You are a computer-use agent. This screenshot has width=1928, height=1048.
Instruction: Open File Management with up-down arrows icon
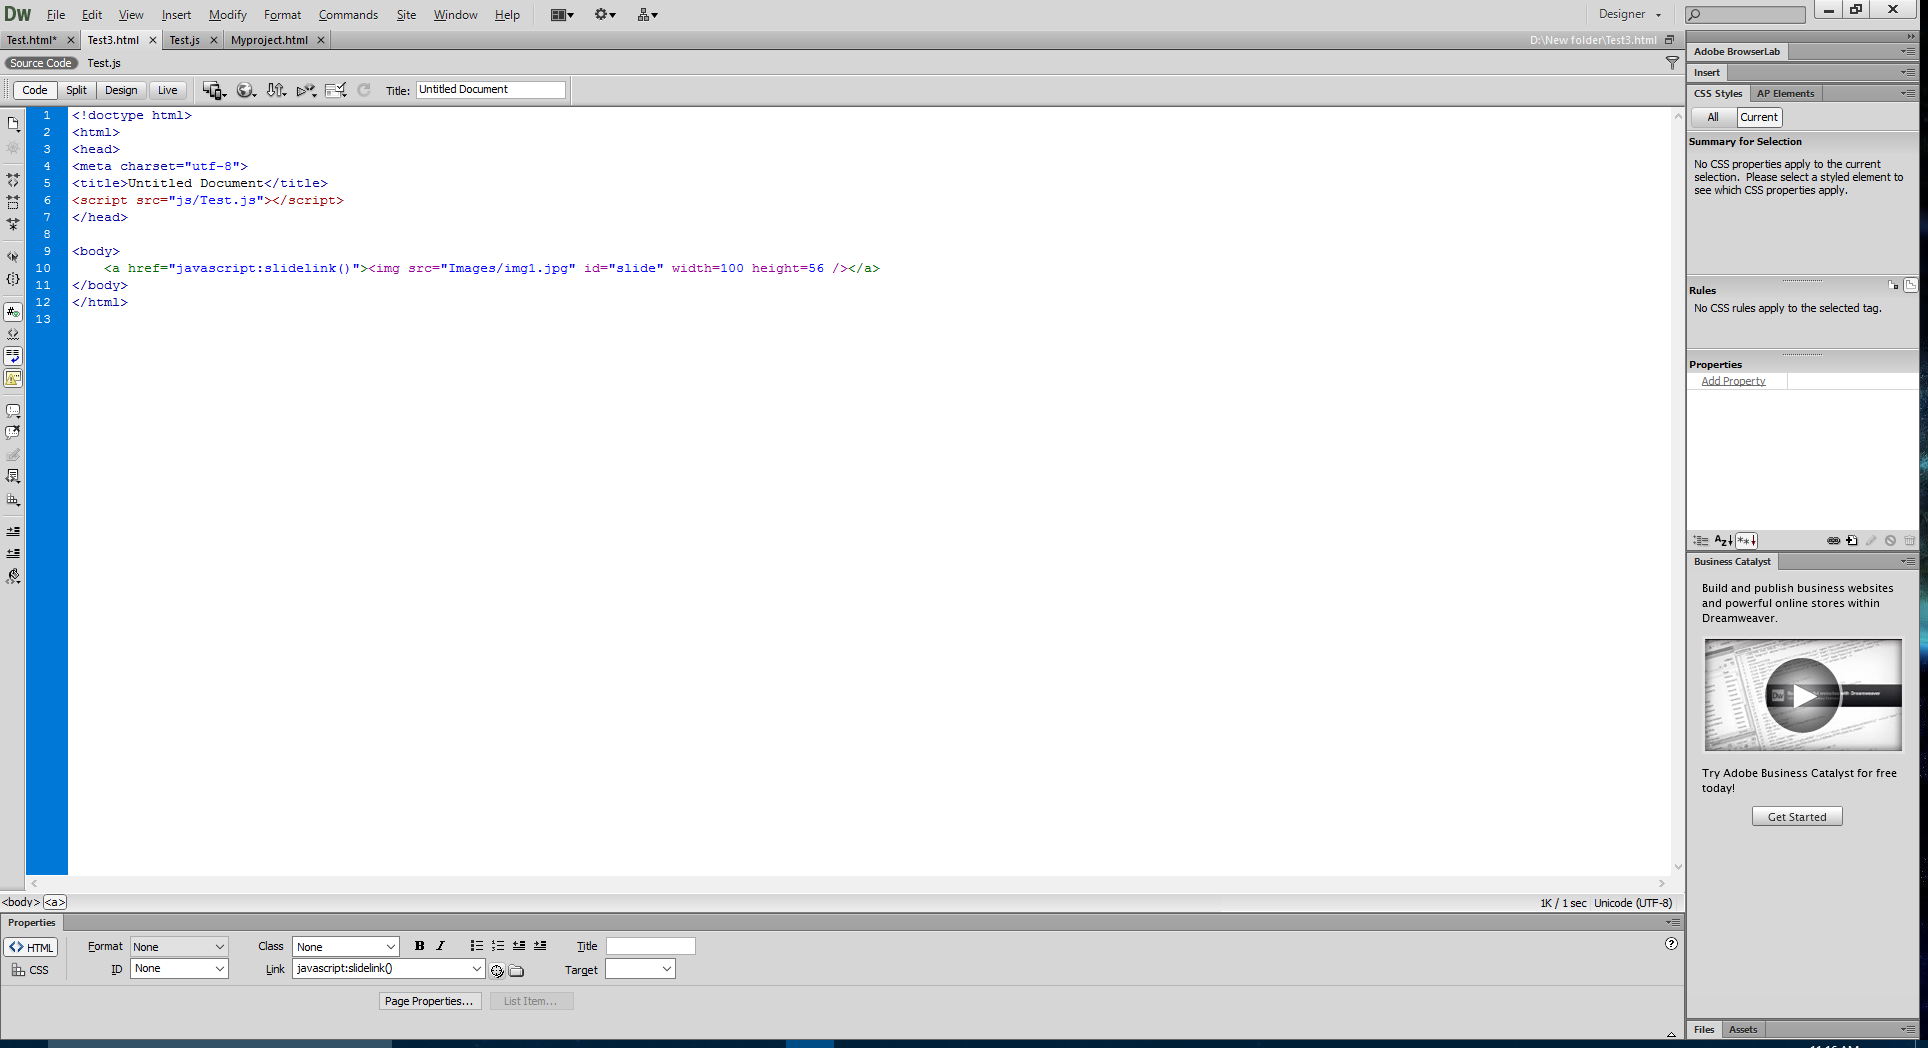[276, 89]
